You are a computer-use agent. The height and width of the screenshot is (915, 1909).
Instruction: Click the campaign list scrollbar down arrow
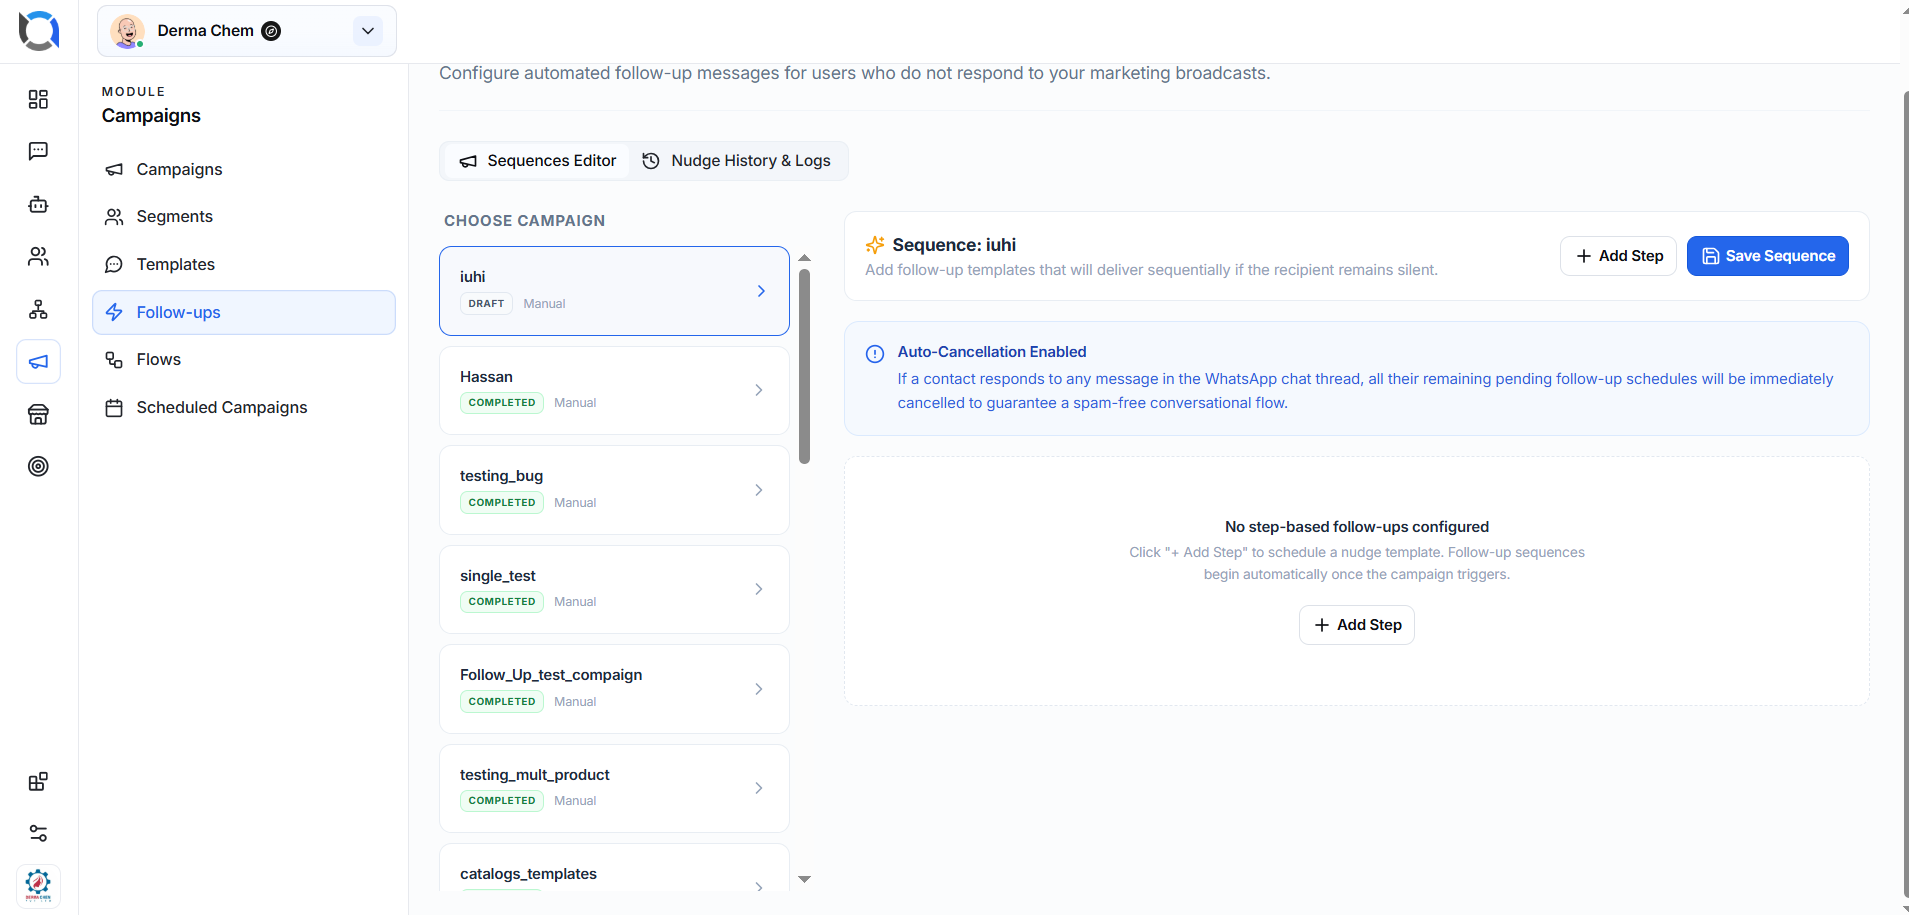point(804,879)
